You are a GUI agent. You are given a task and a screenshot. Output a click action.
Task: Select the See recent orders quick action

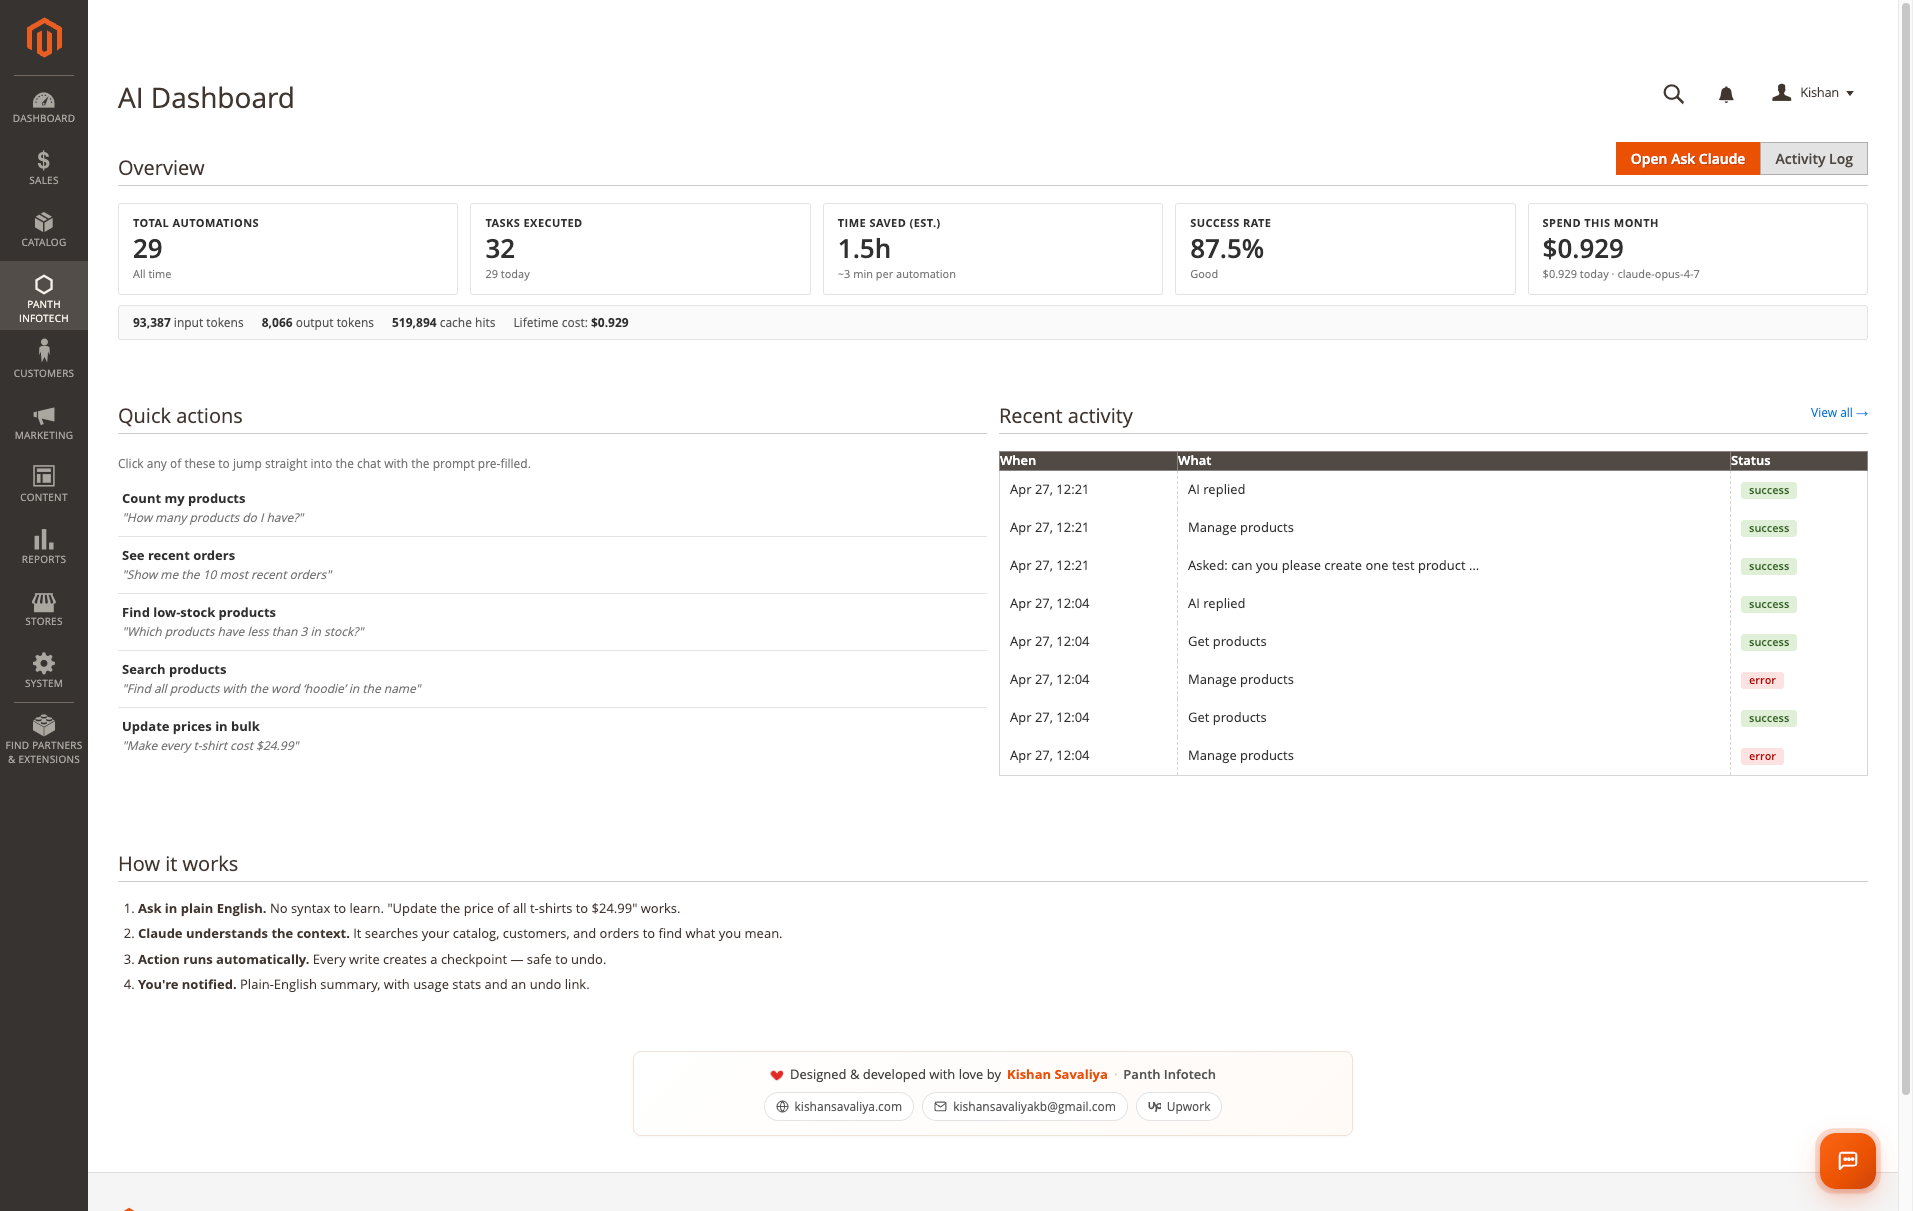tap(552, 565)
